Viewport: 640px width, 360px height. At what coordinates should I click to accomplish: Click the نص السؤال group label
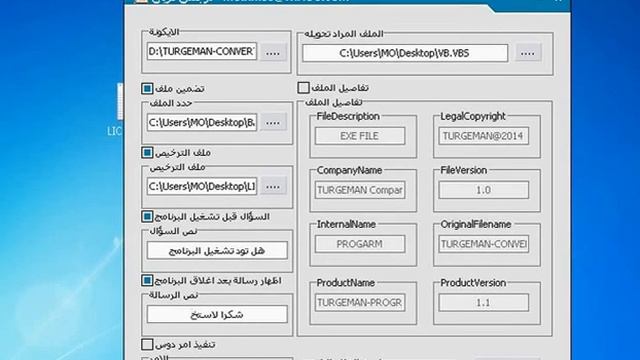point(173,231)
